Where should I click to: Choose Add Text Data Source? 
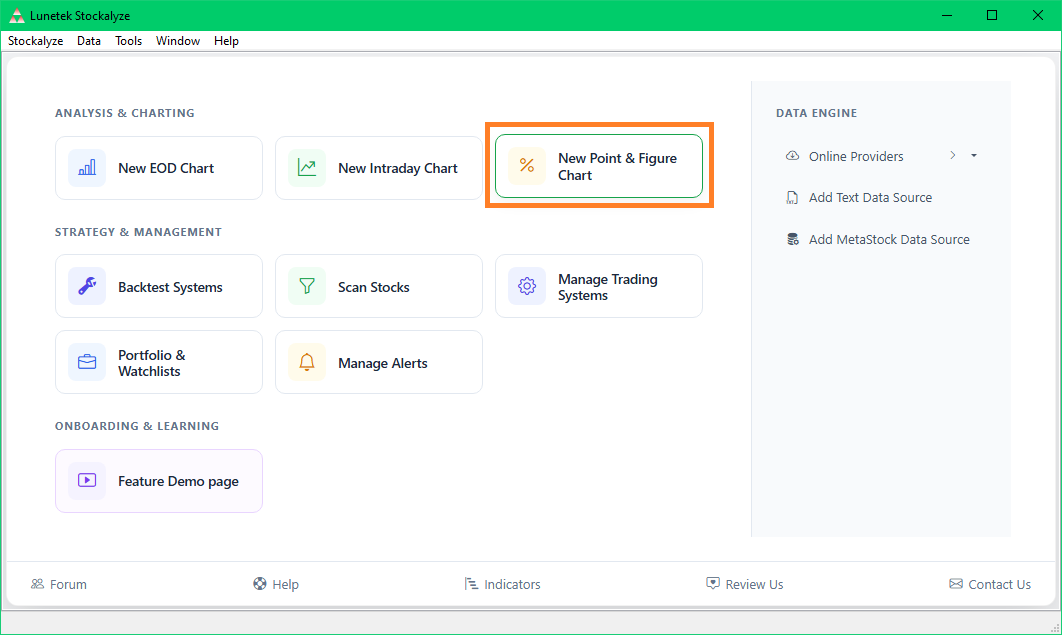pyautogui.click(x=870, y=198)
